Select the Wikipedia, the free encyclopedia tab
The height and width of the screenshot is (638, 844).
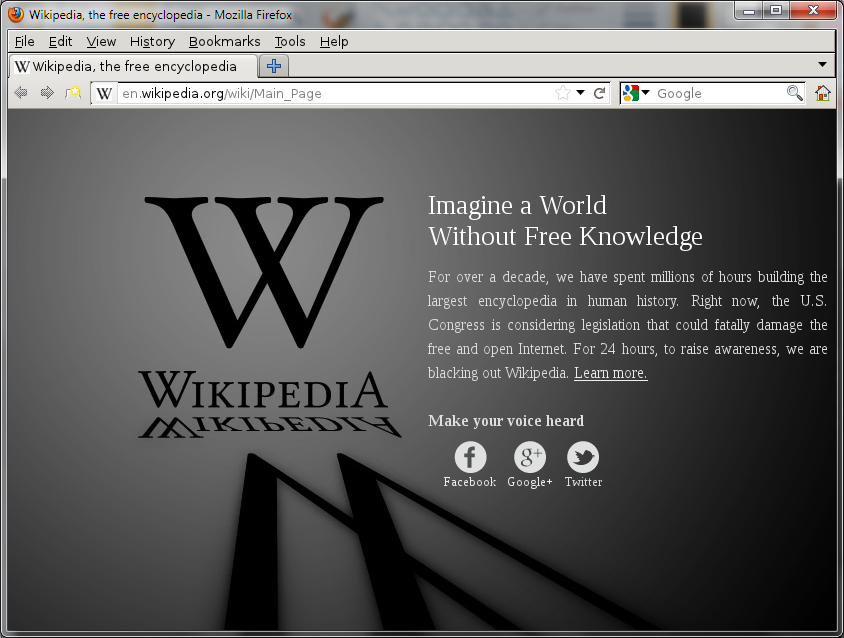pyautogui.click(x=133, y=66)
